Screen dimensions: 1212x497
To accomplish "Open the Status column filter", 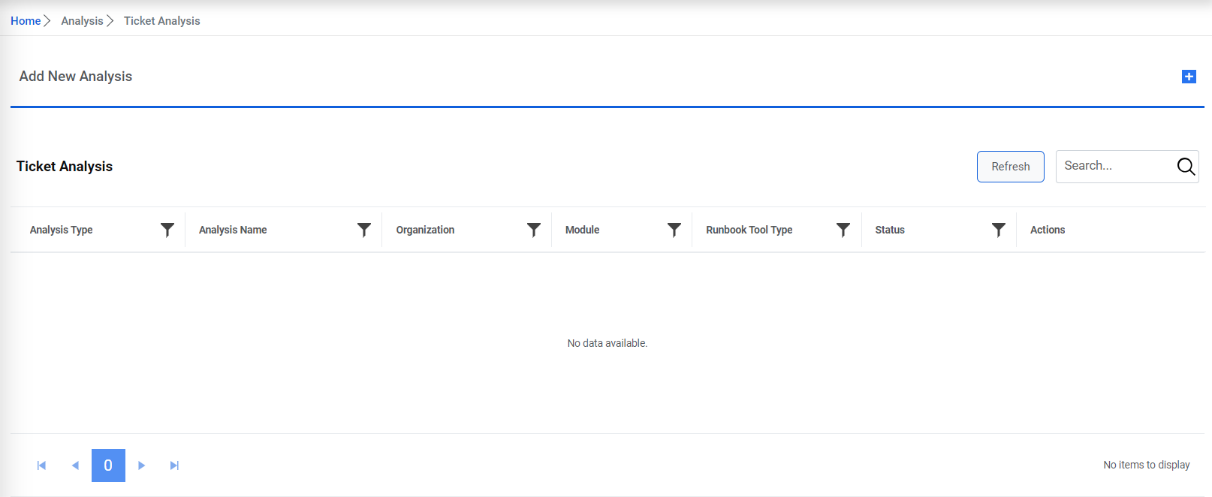I will coord(998,230).
